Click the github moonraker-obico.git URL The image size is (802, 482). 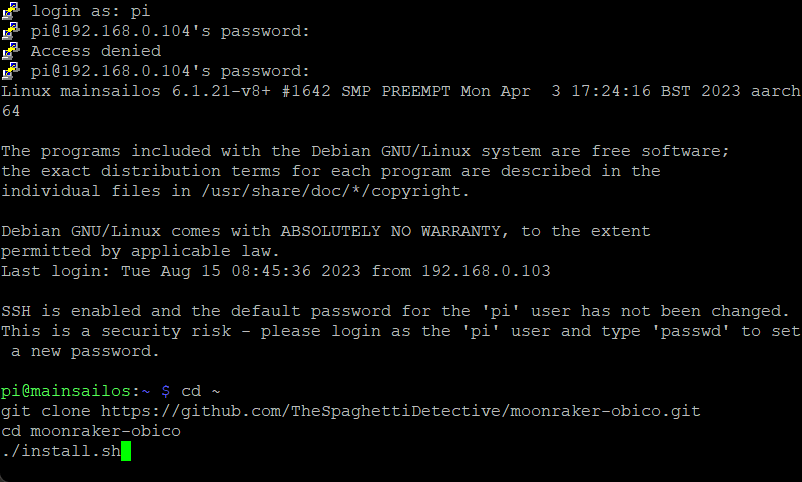400,411
